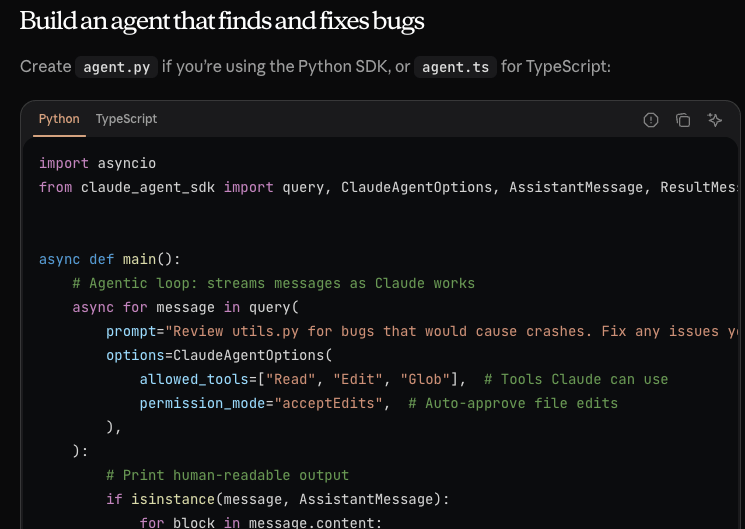Click the "# Tools Claude can use" comment
Viewport: 745px width, 529px height.
pos(576,379)
